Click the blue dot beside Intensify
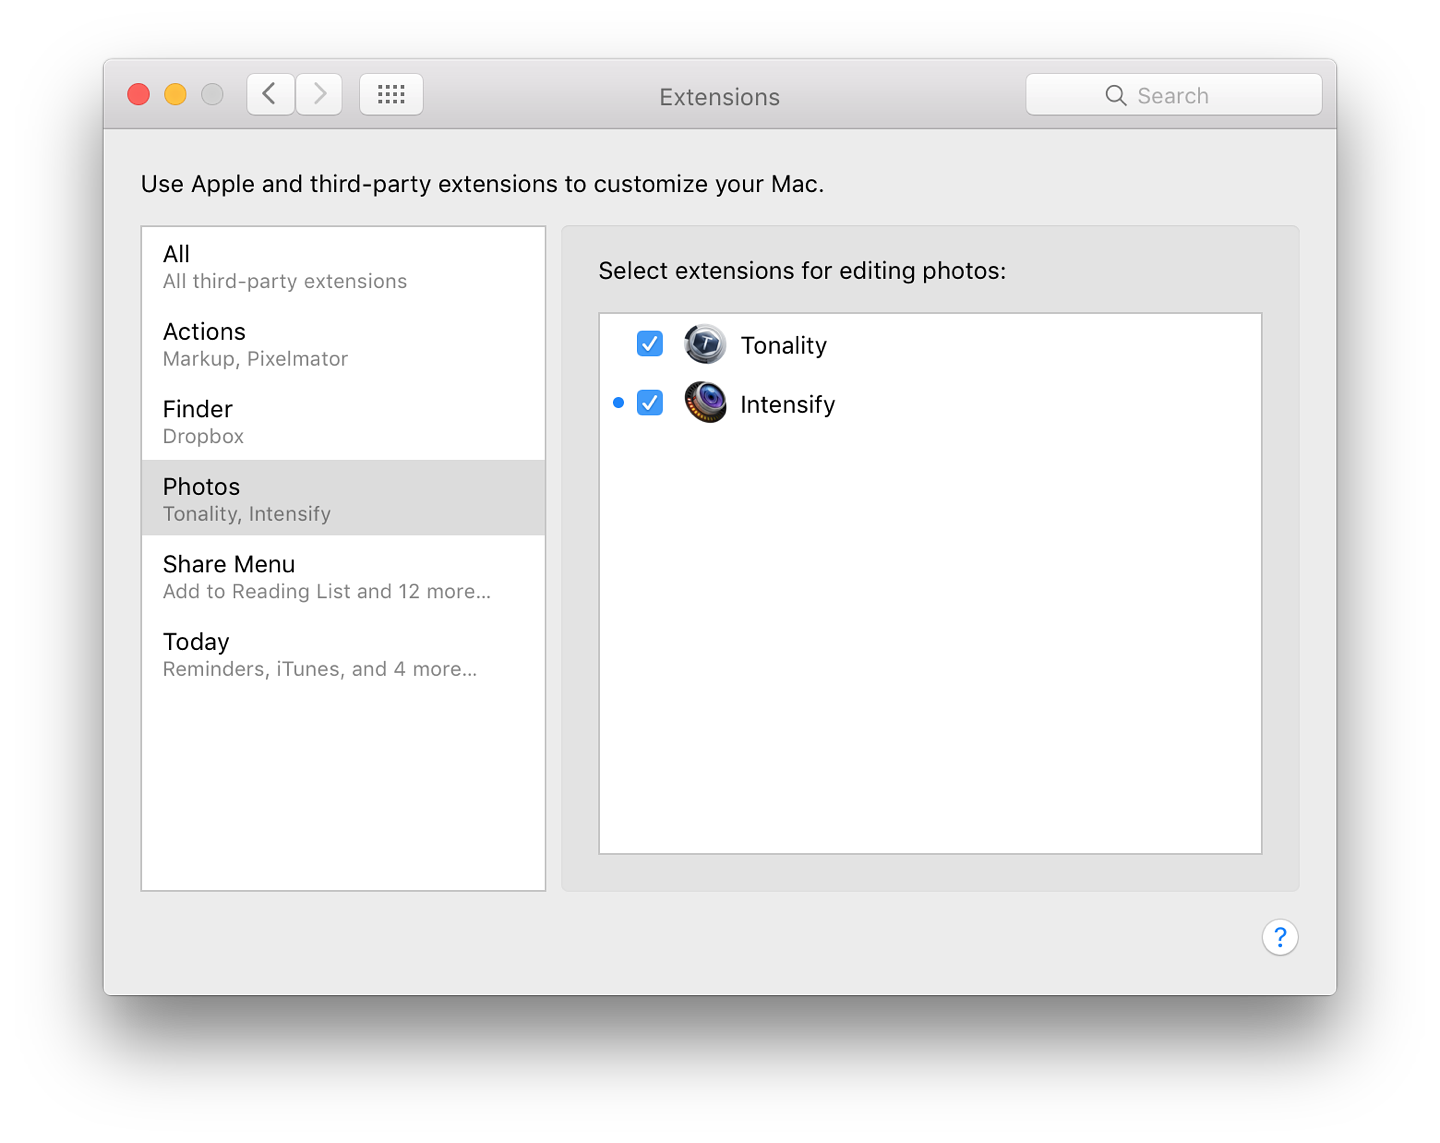Screen dimensions: 1440x1143 coord(618,403)
